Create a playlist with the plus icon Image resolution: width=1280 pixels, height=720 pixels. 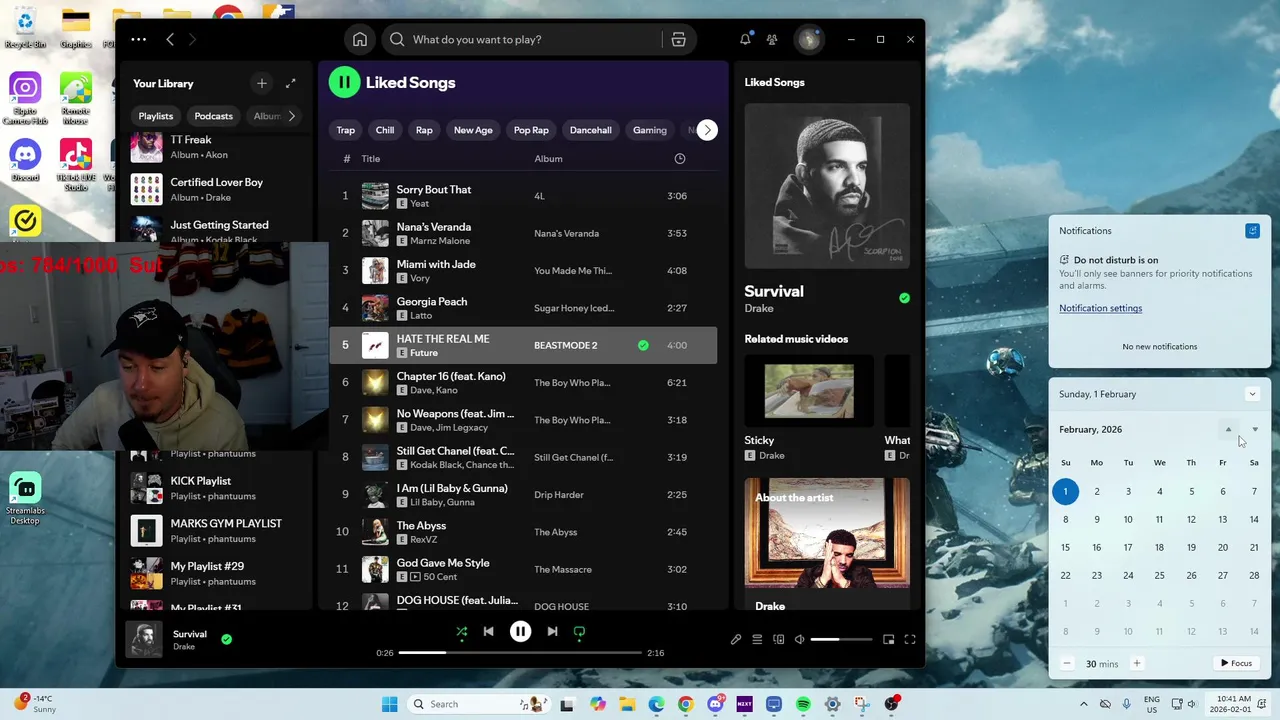261,84
